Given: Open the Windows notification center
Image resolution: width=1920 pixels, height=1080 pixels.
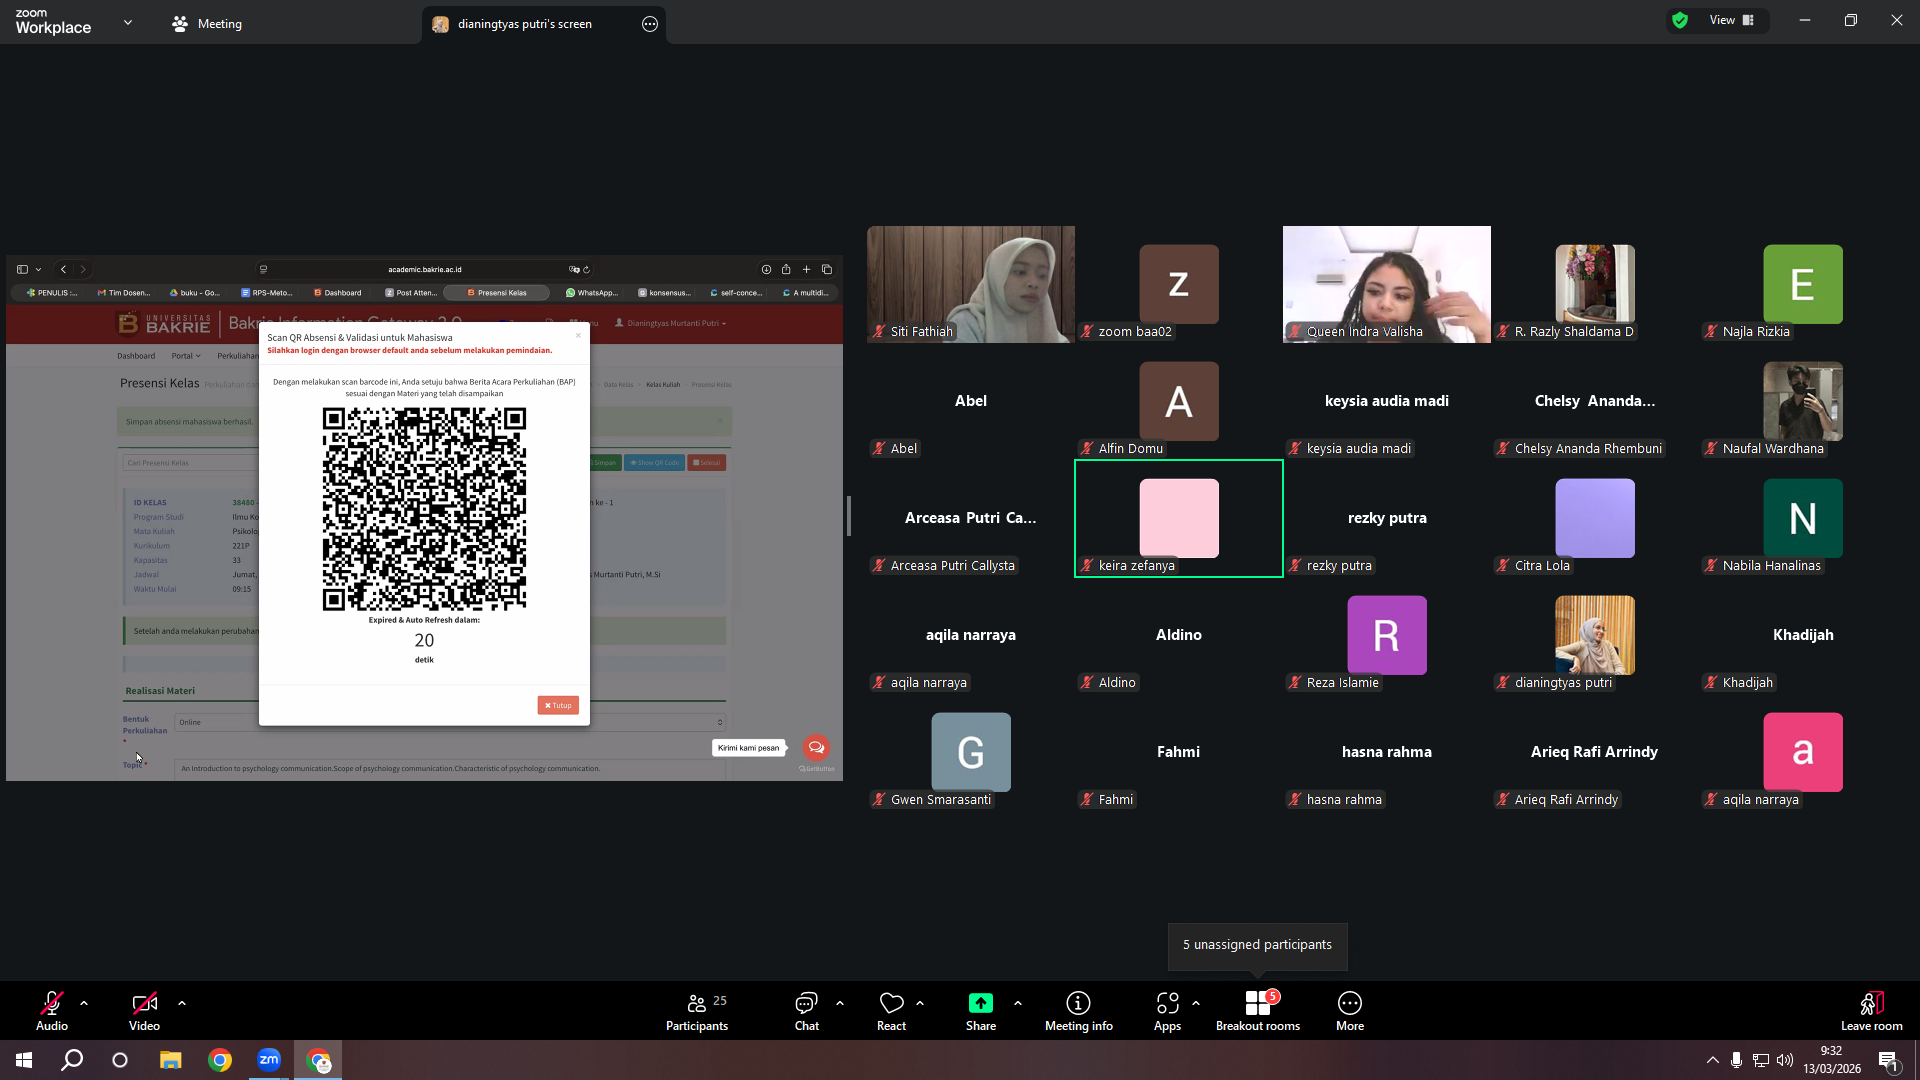Looking at the screenshot, I should click(x=1888, y=1061).
